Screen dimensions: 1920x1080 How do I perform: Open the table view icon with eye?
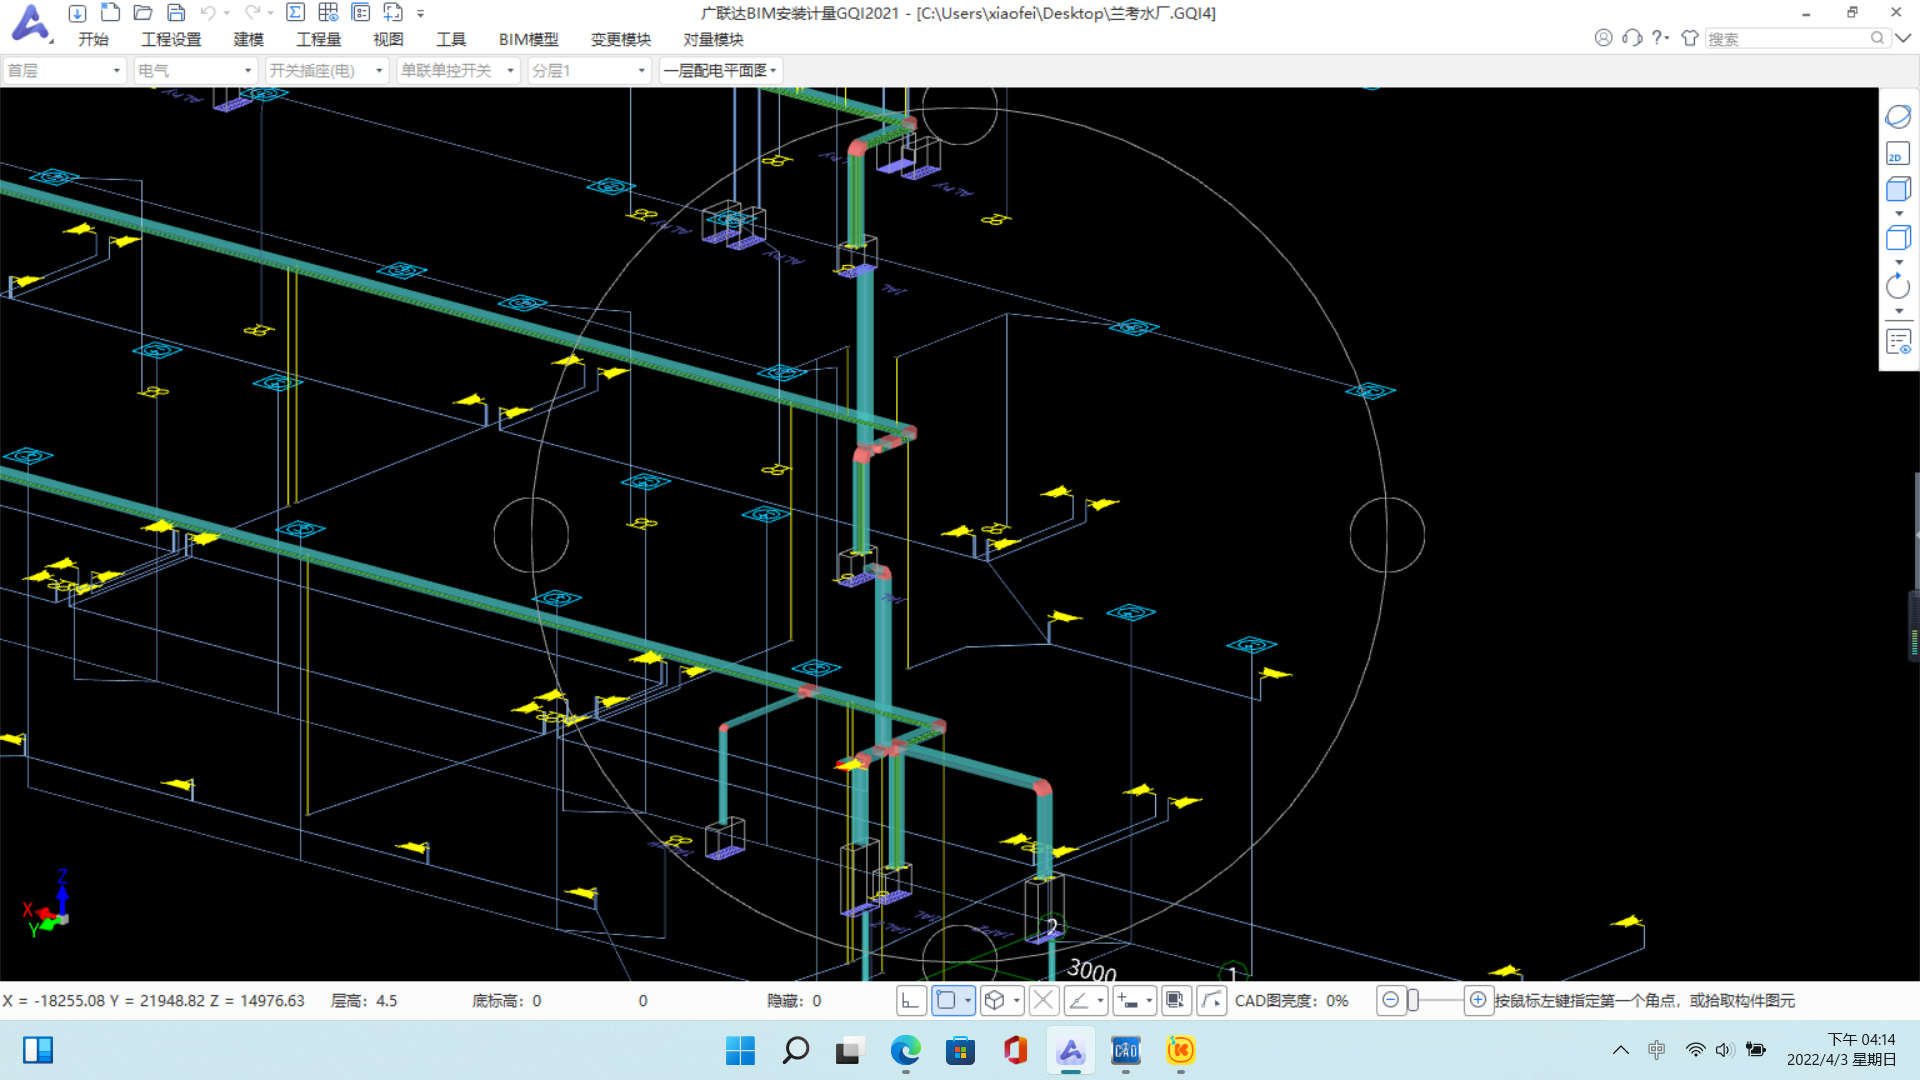tap(328, 13)
